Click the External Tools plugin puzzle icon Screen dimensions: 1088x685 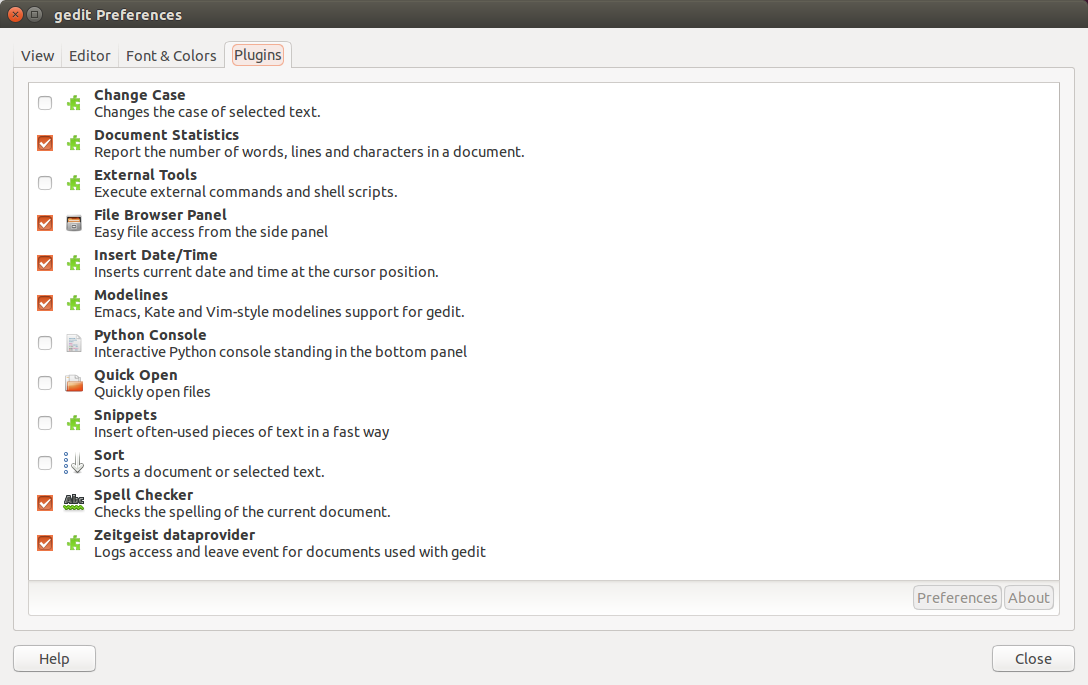[74, 183]
